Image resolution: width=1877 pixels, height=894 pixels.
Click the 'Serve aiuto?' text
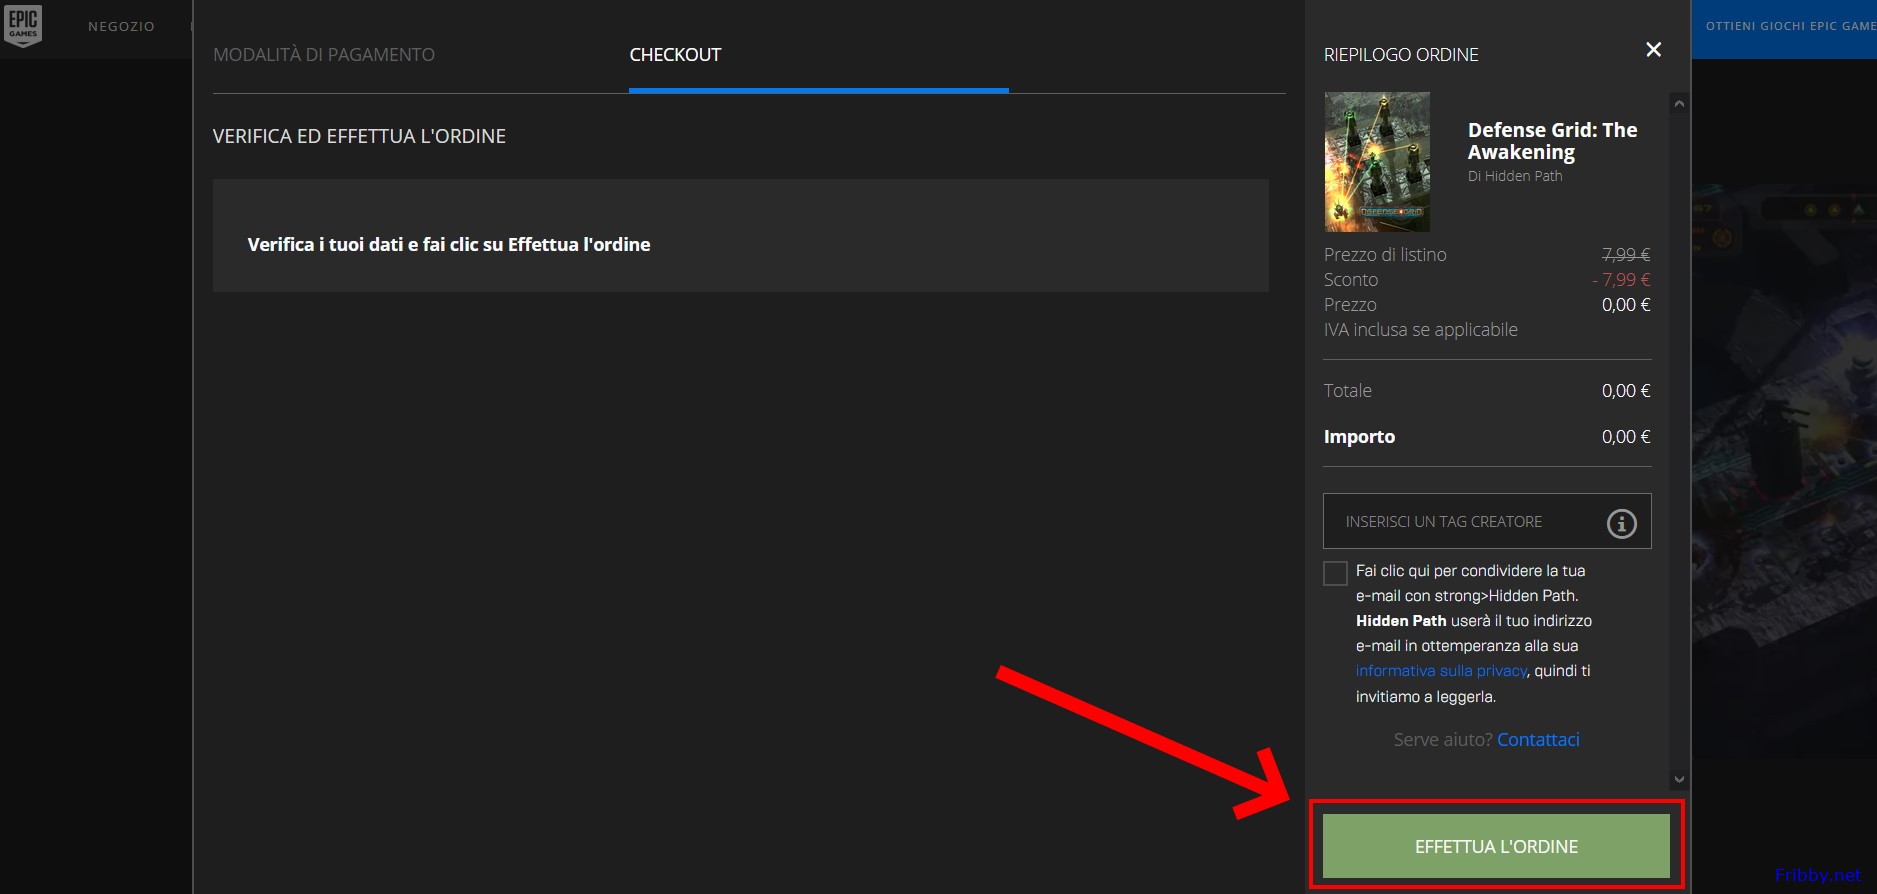click(1443, 740)
